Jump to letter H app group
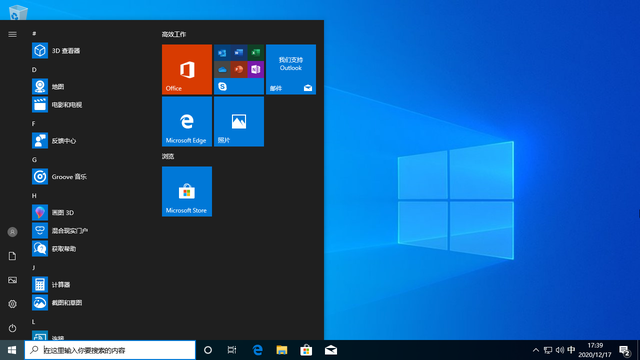640x360 pixels. 34,196
